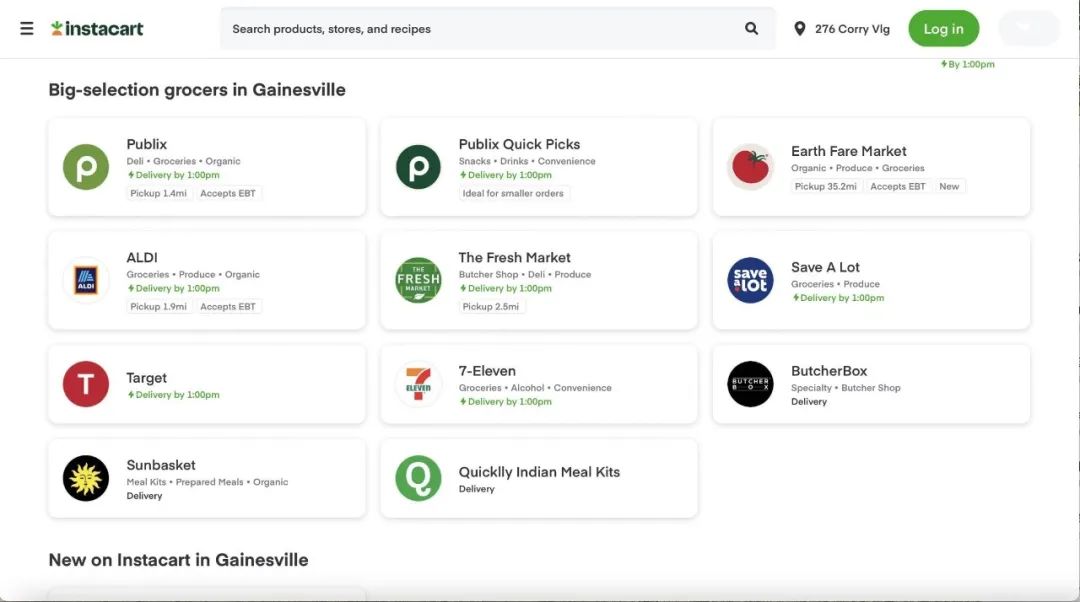Open the Sunbasket sun logo
Viewport: 1080px width, 602px height.
click(x=86, y=478)
